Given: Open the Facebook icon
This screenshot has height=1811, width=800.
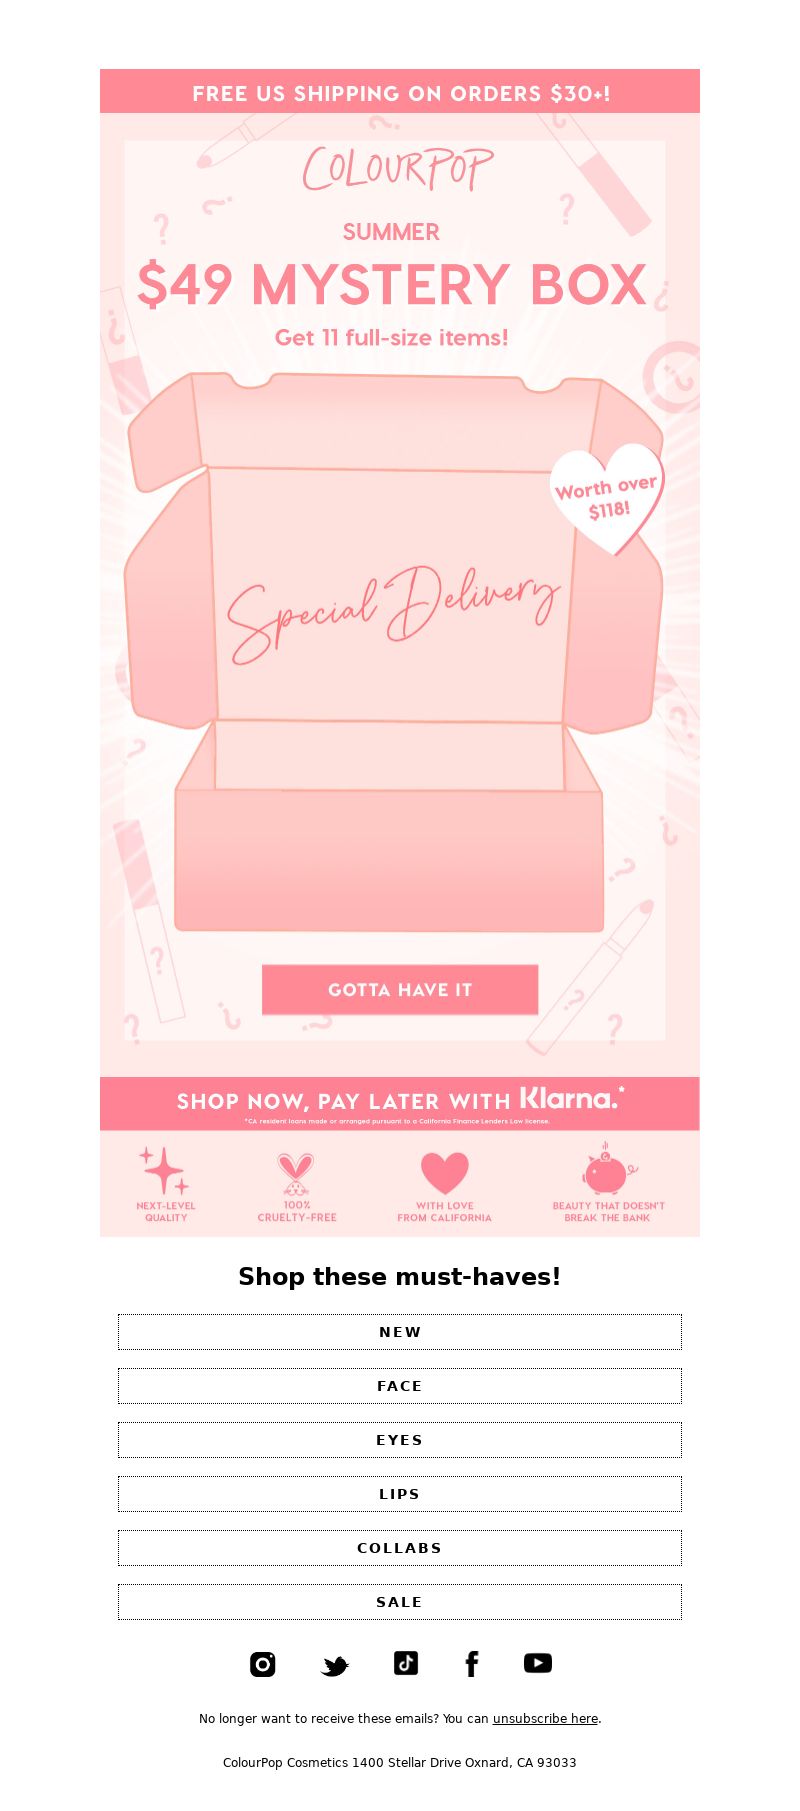Looking at the screenshot, I should point(472,1664).
